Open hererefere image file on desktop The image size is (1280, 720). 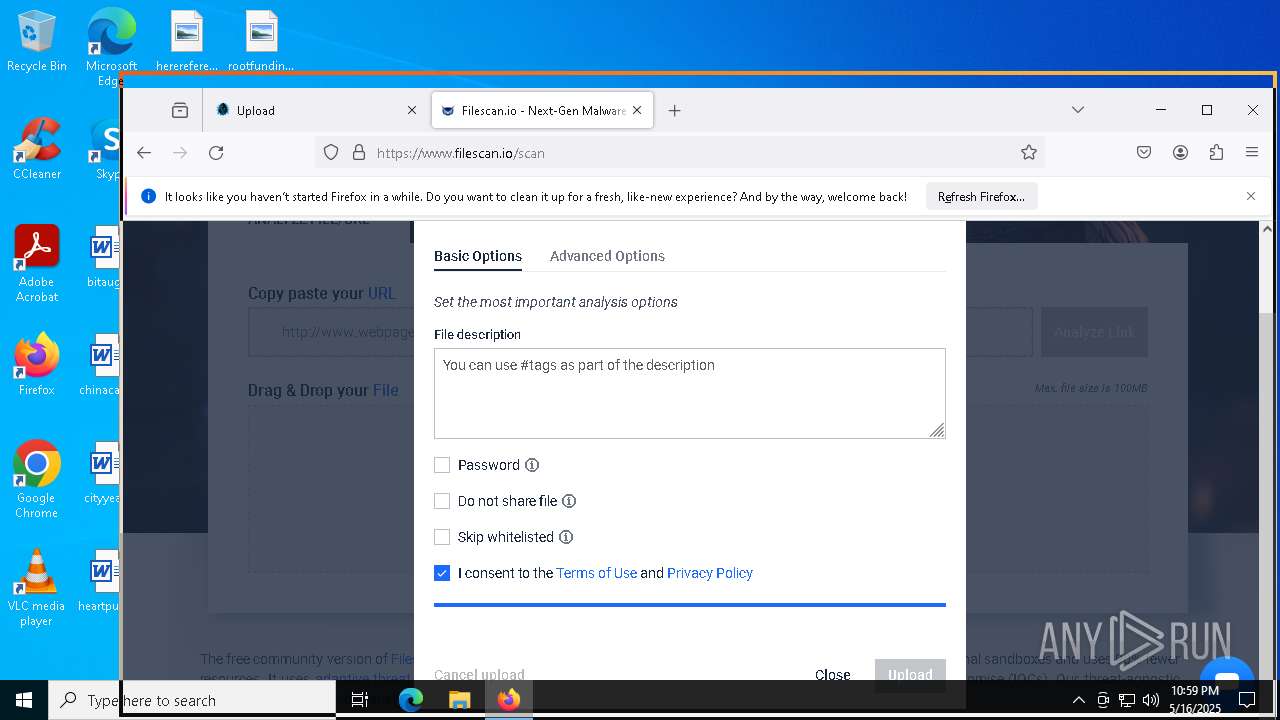(x=187, y=42)
